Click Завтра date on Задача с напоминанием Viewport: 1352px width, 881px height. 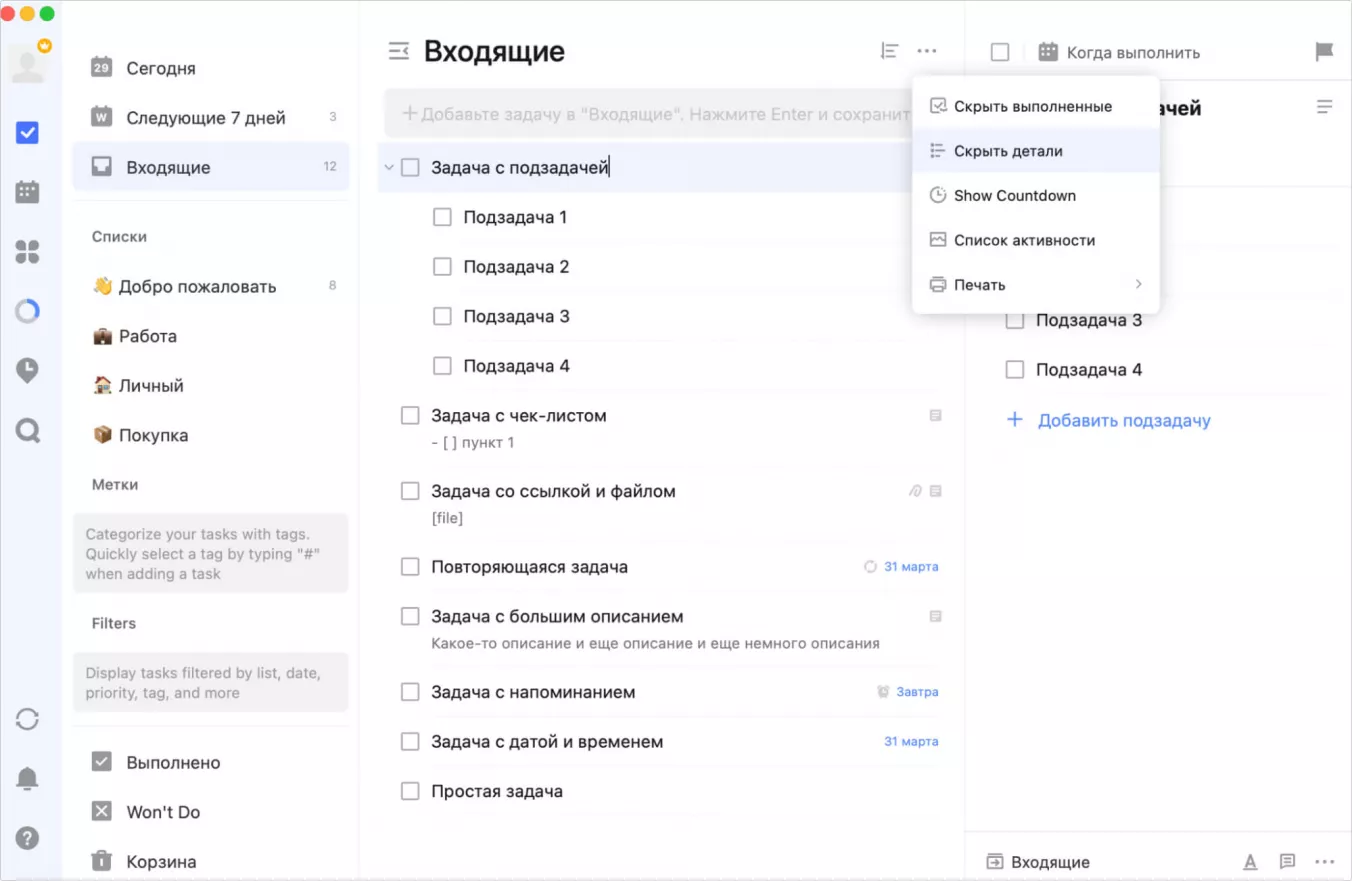(917, 692)
